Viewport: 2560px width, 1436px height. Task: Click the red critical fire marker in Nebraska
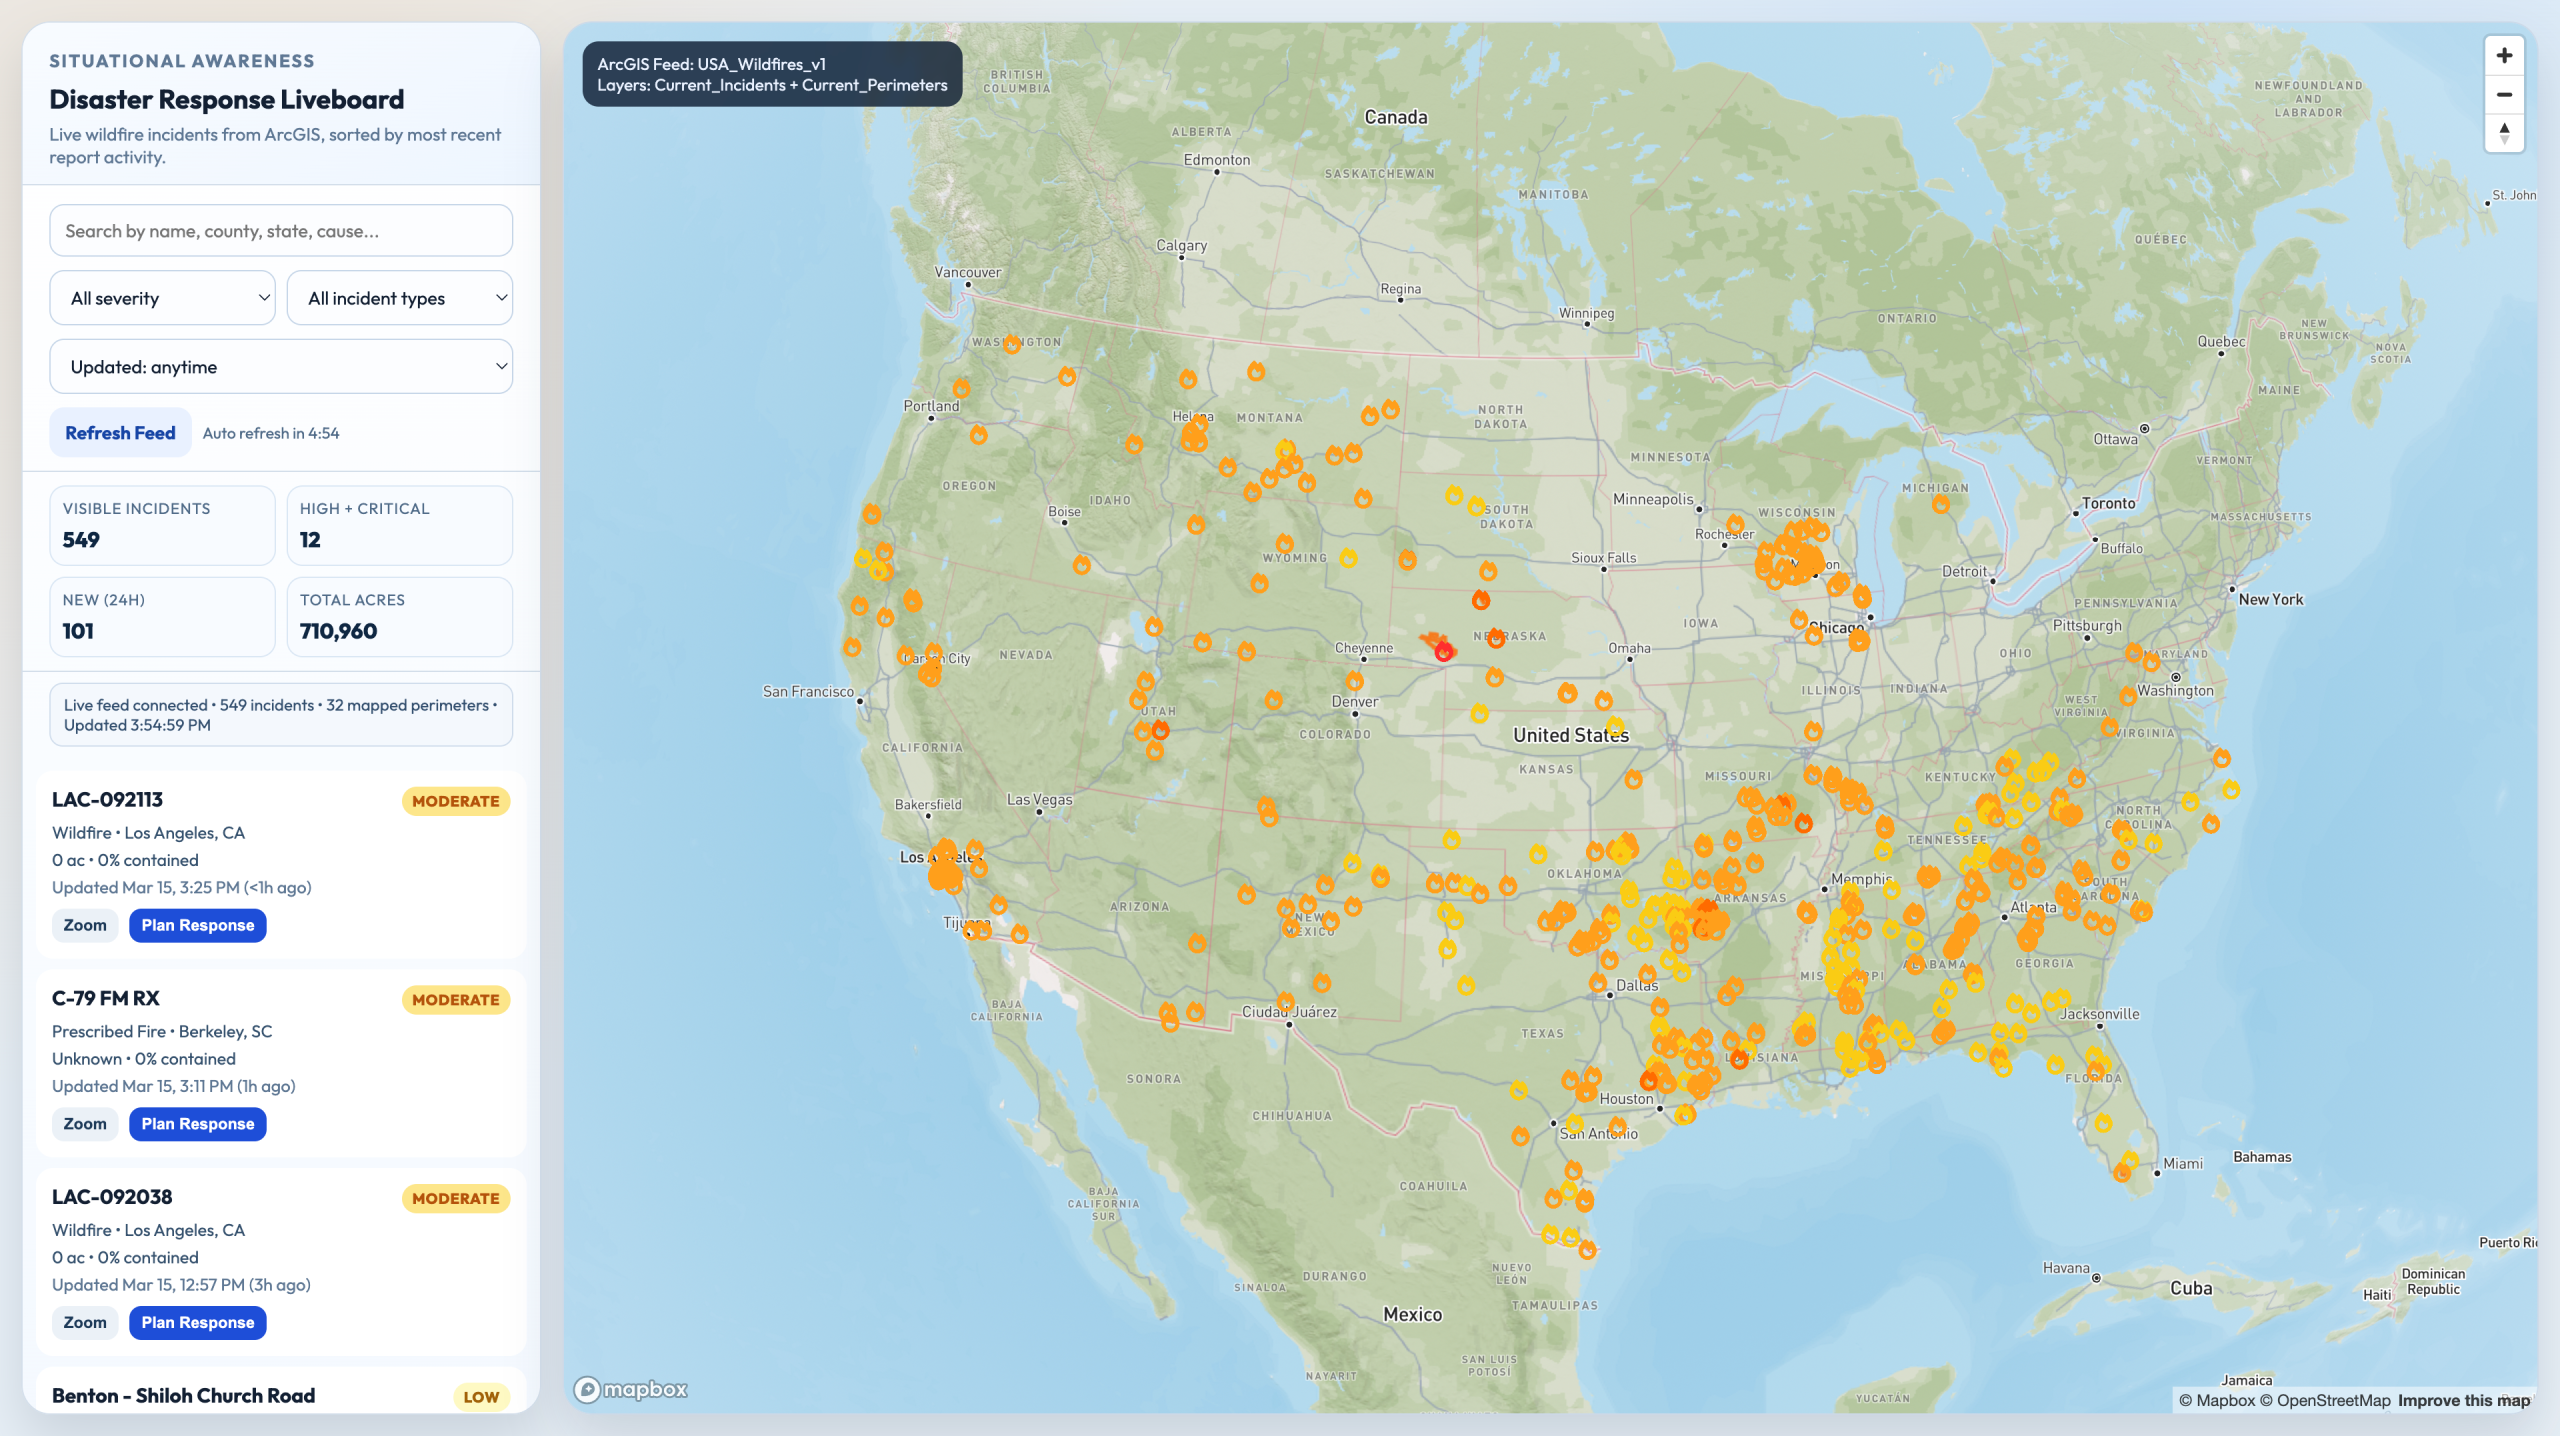(1443, 652)
